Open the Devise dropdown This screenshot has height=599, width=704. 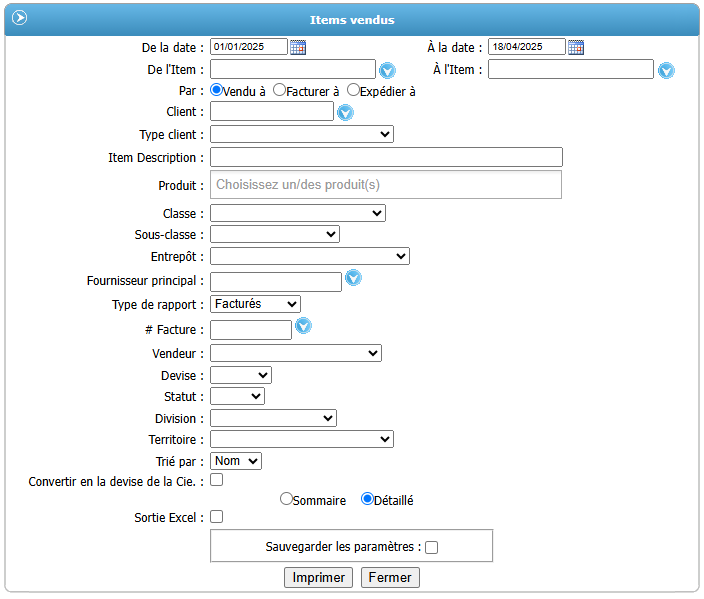click(x=241, y=375)
